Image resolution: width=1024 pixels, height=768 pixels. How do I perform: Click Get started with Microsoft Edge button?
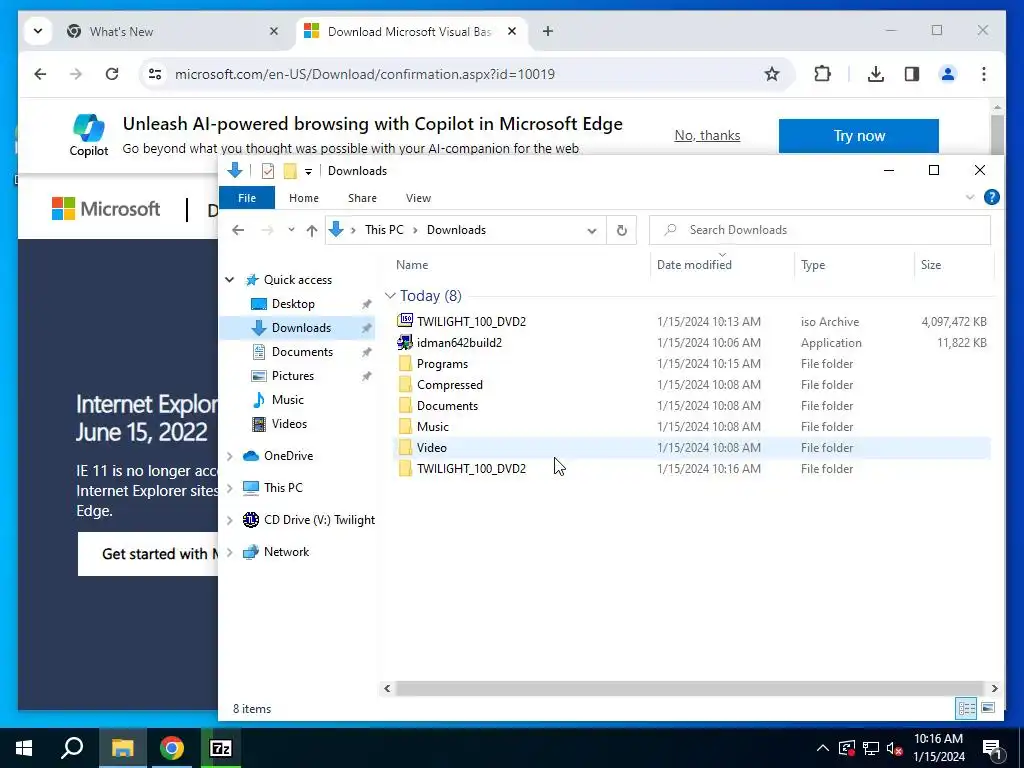pos(148,554)
